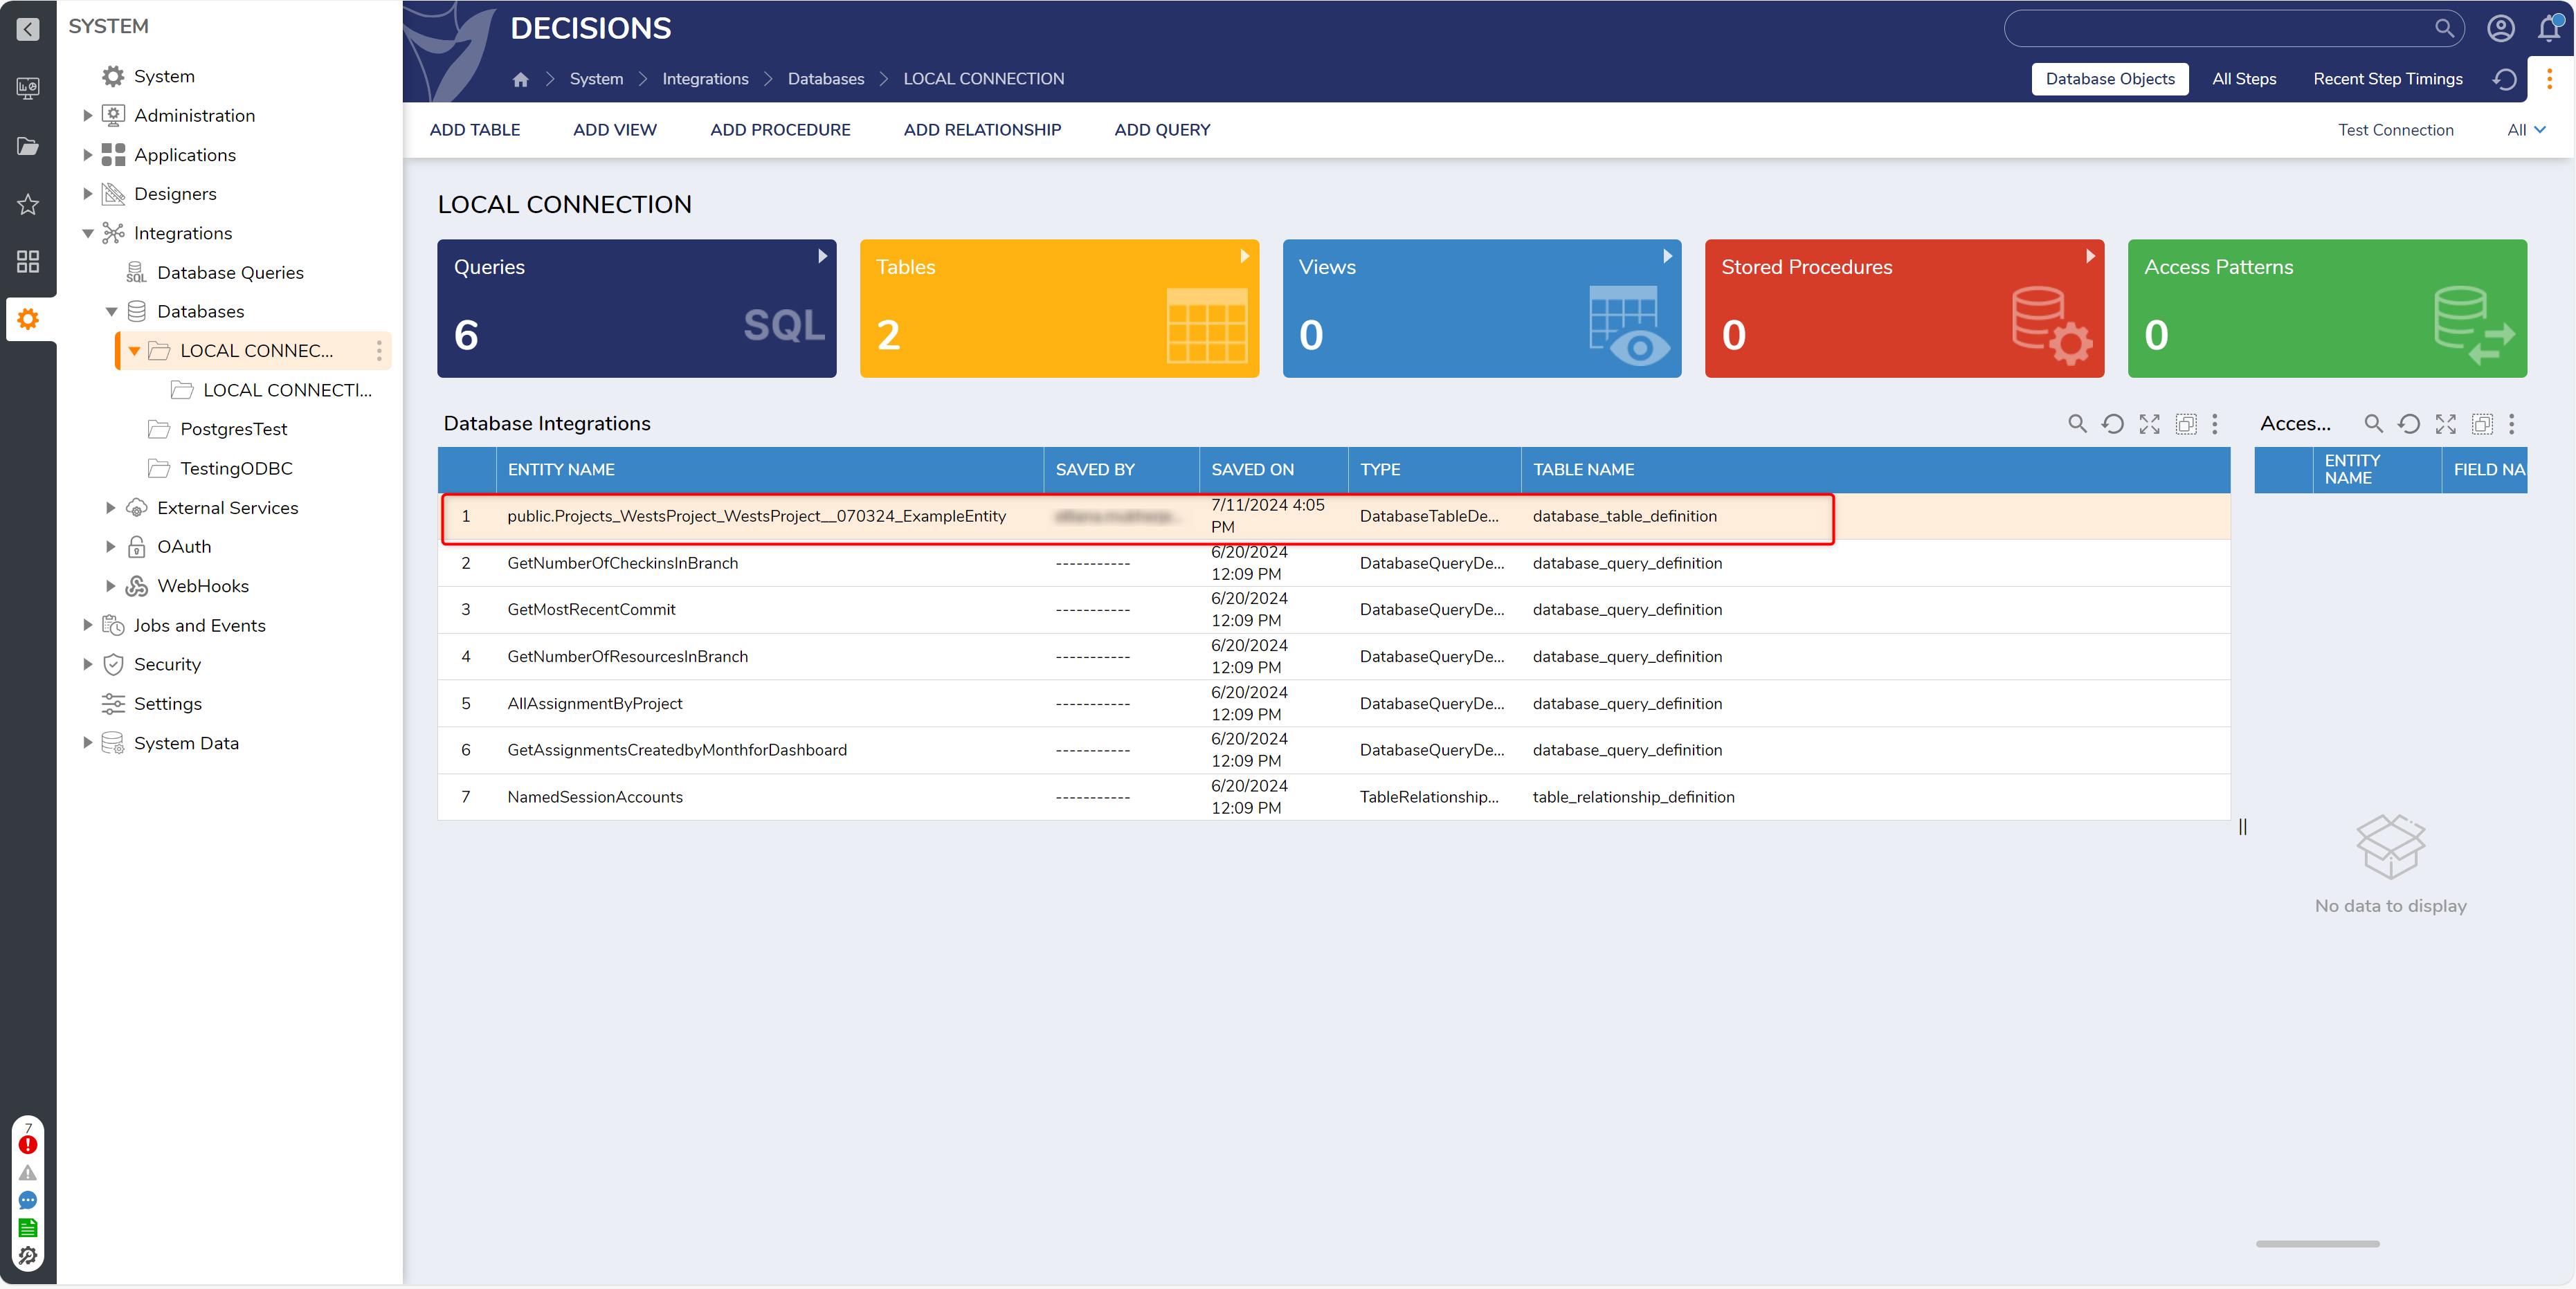
Task: Refresh the page with header refresh icon
Action: coord(2504,79)
